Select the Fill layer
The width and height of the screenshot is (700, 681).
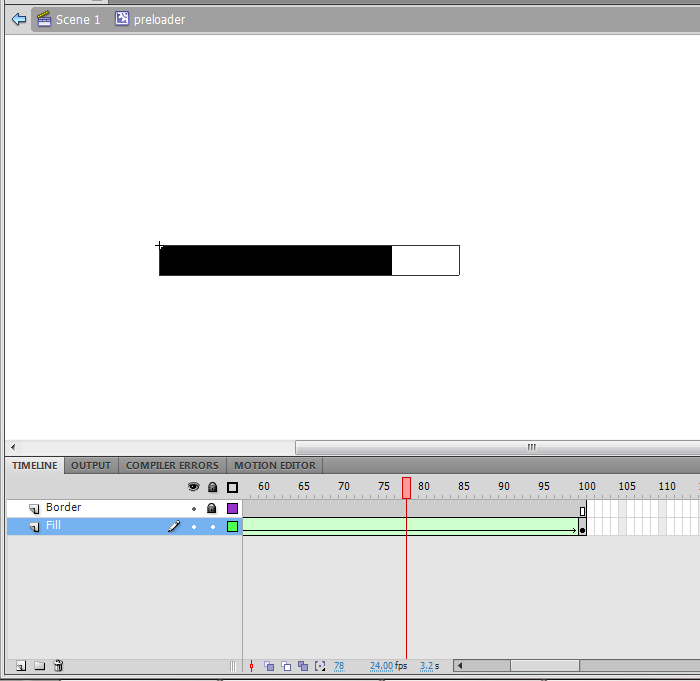[53, 526]
